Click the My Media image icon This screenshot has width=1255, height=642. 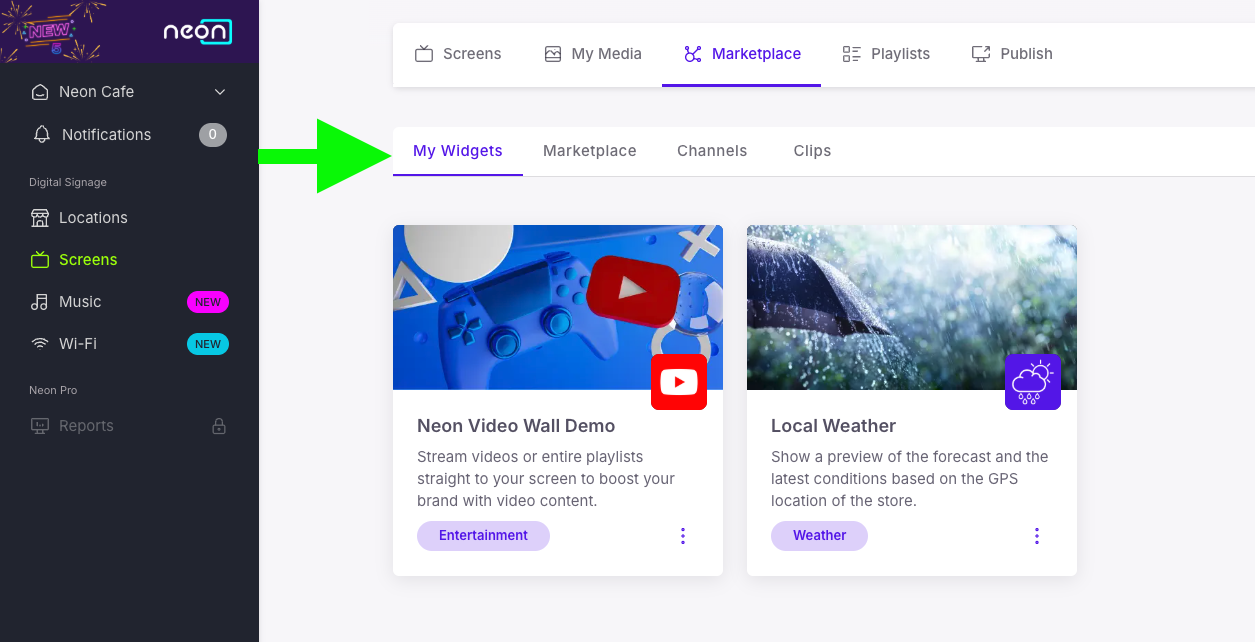553,54
